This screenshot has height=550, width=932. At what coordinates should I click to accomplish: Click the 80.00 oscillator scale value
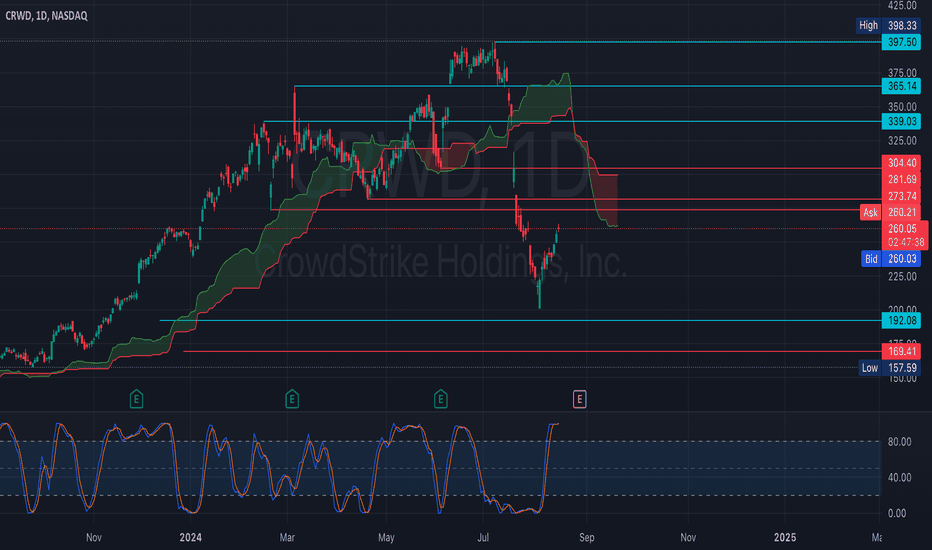click(x=899, y=442)
